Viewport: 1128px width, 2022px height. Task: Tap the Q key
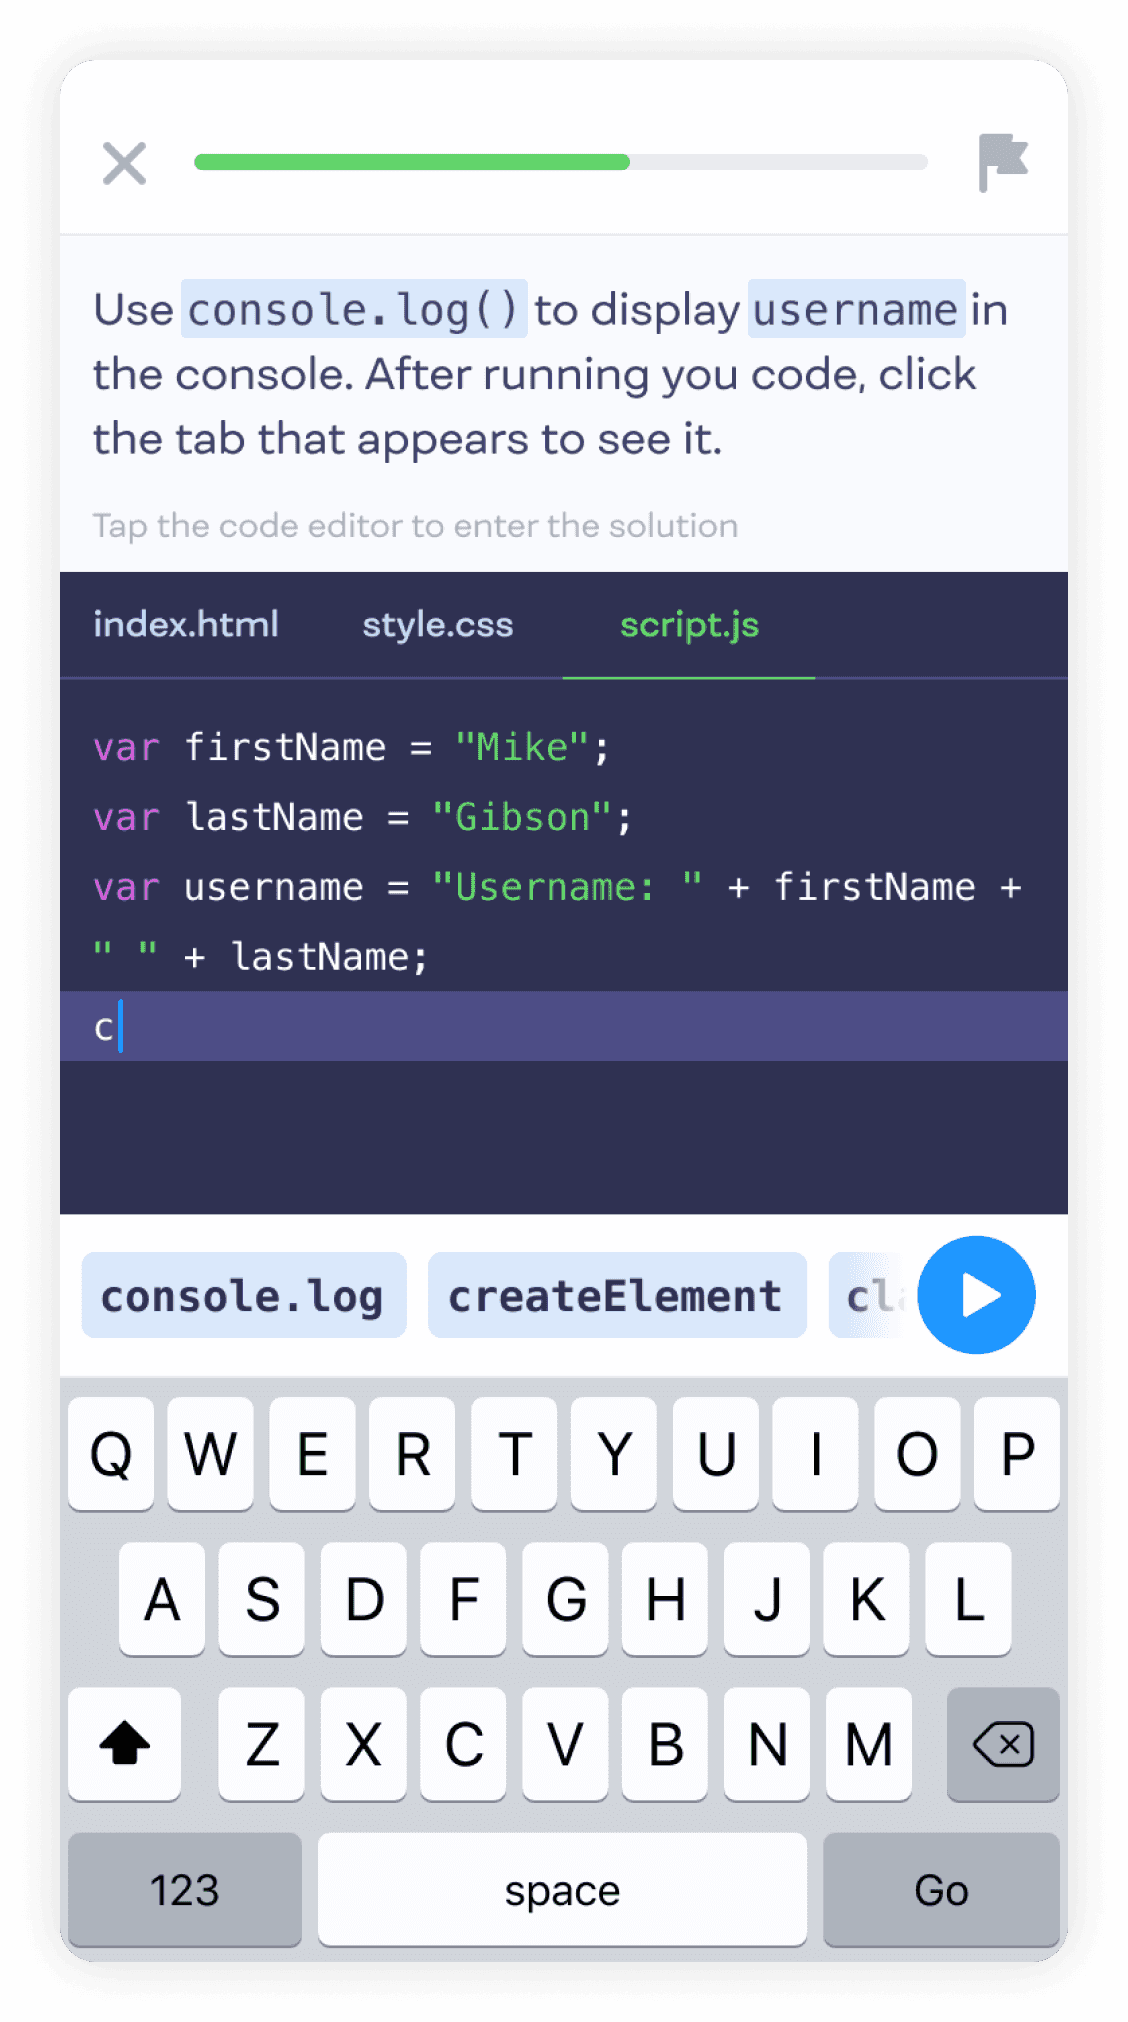click(111, 1453)
